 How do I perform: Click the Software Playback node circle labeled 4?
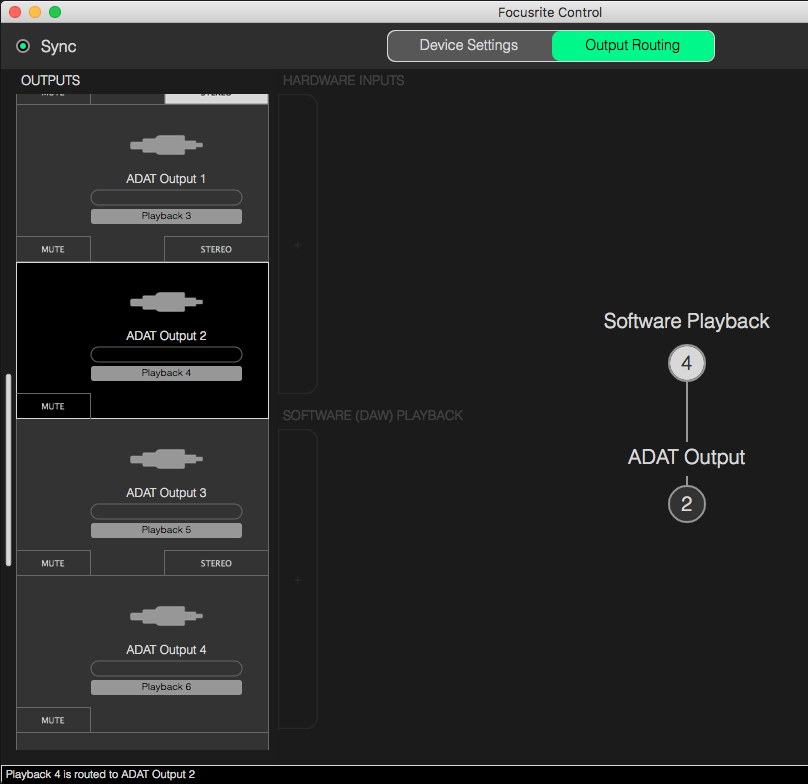click(686, 363)
